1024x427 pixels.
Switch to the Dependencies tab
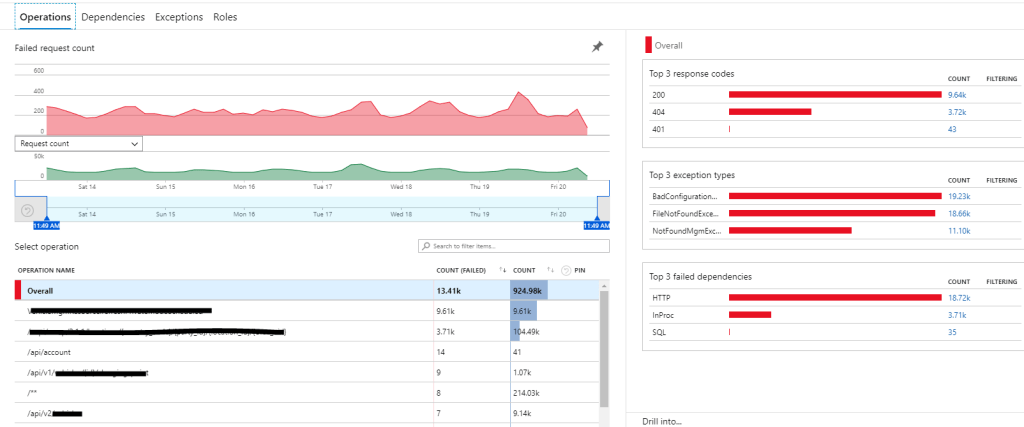coord(112,17)
